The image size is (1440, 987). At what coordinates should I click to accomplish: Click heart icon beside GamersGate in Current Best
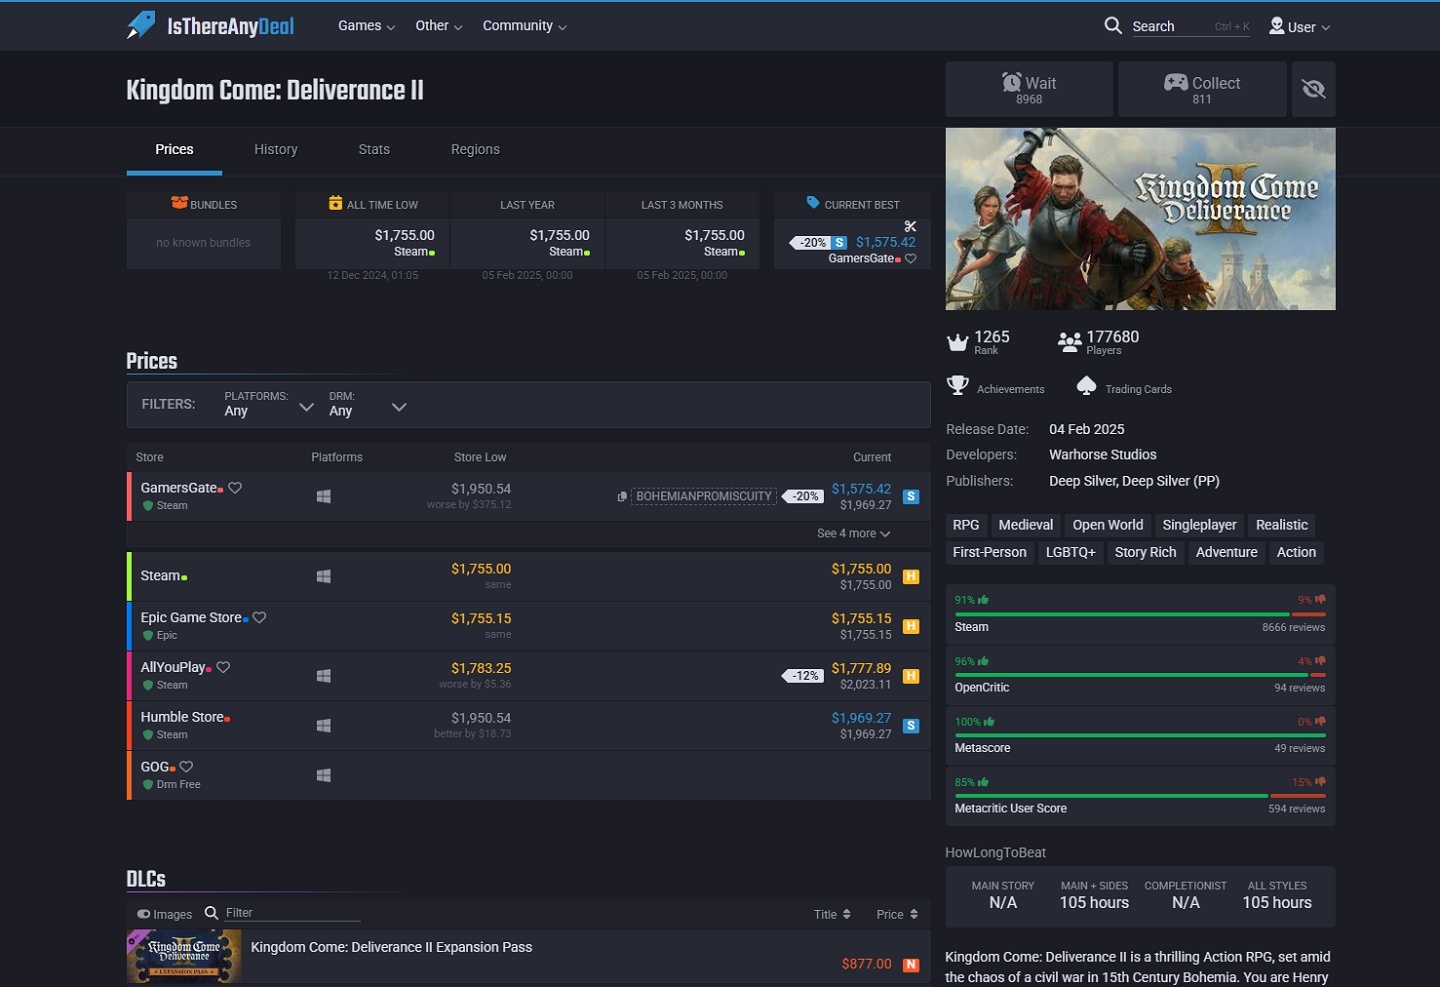click(x=910, y=259)
